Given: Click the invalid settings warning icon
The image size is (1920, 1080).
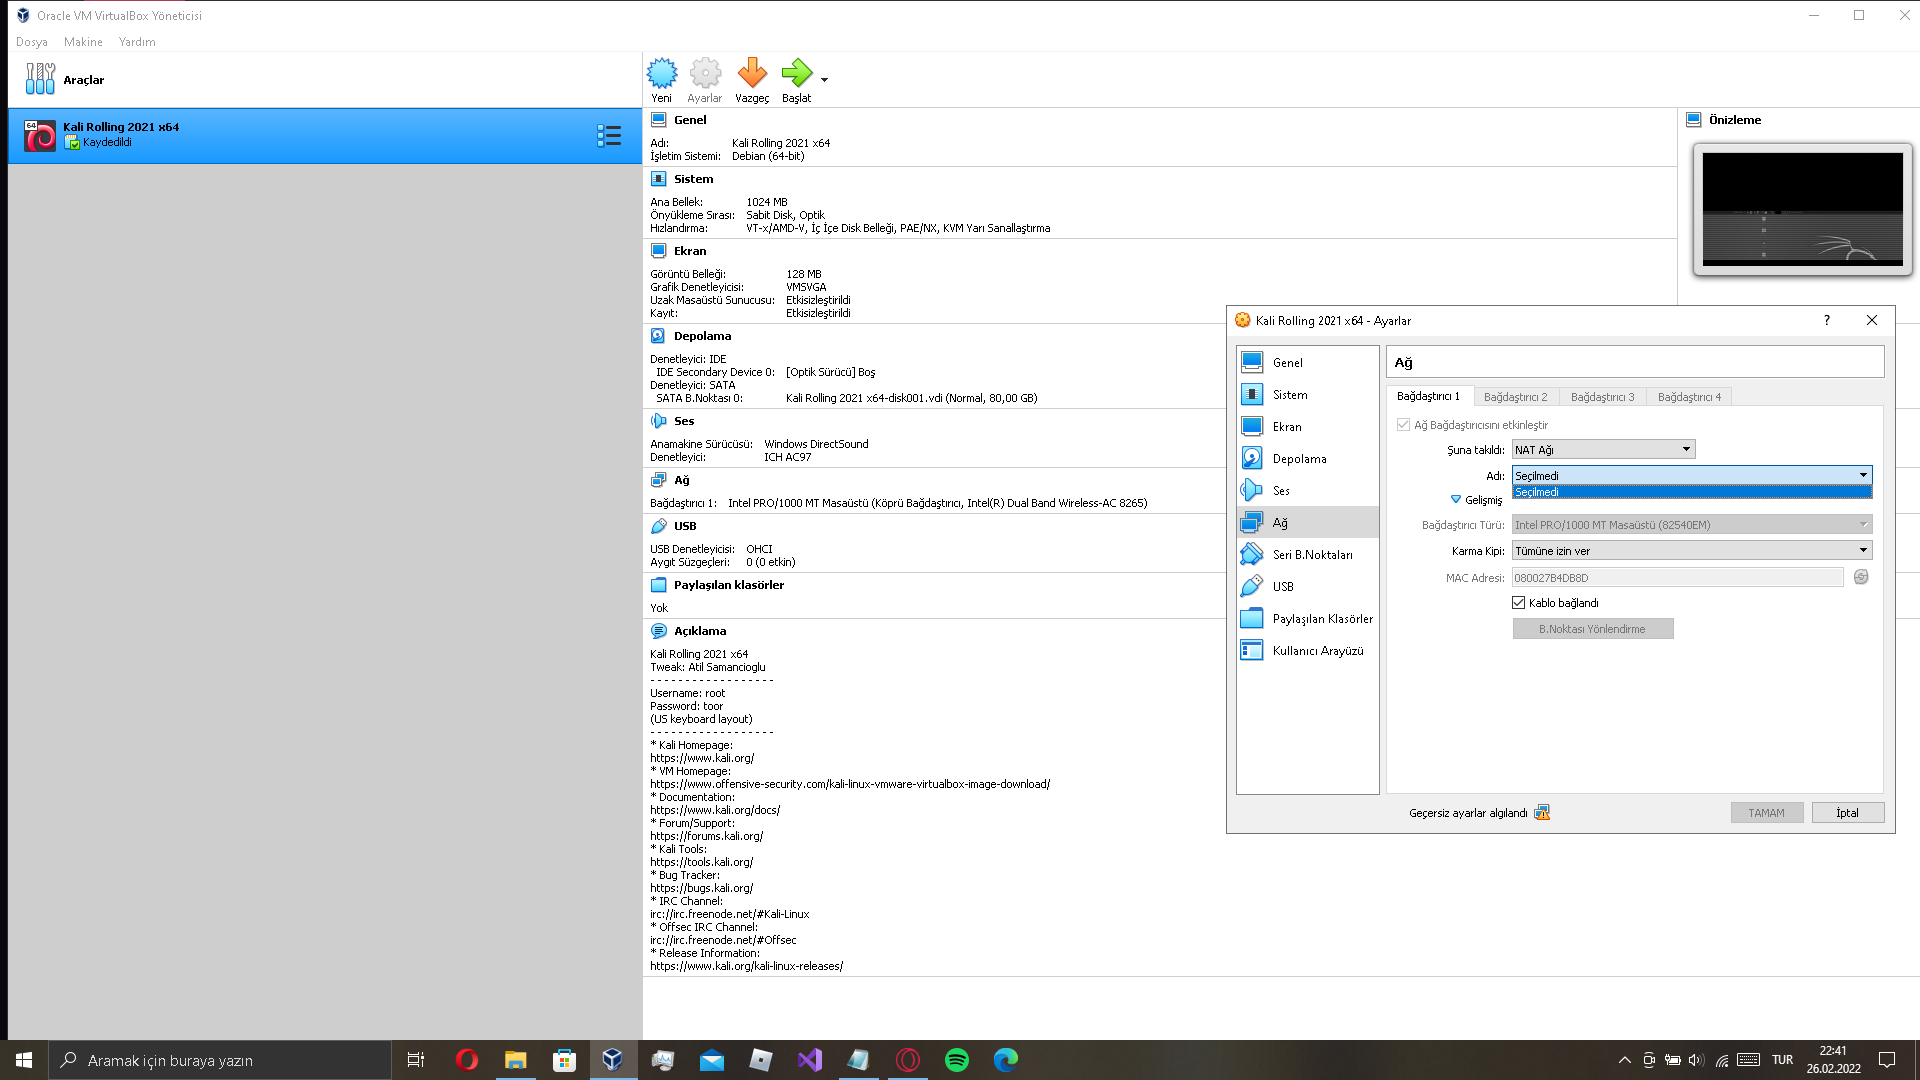Looking at the screenshot, I should click(1542, 812).
